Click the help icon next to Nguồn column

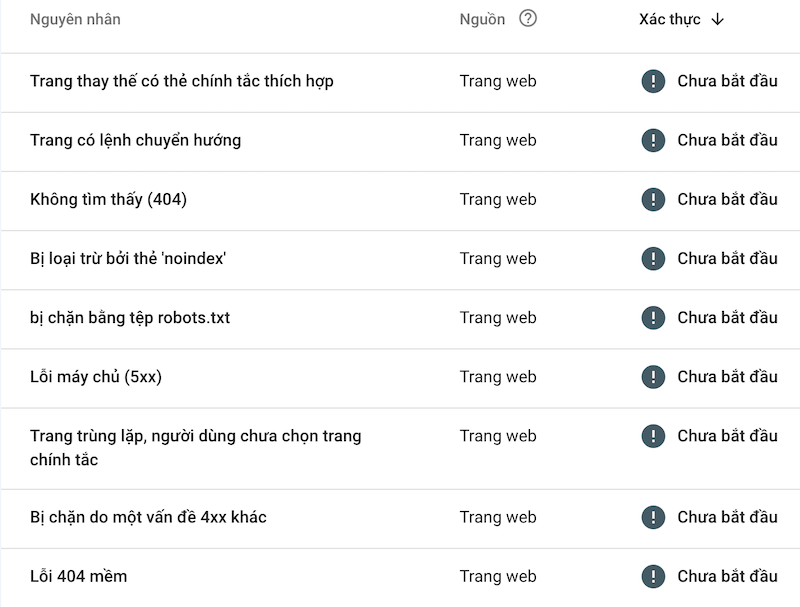click(529, 18)
